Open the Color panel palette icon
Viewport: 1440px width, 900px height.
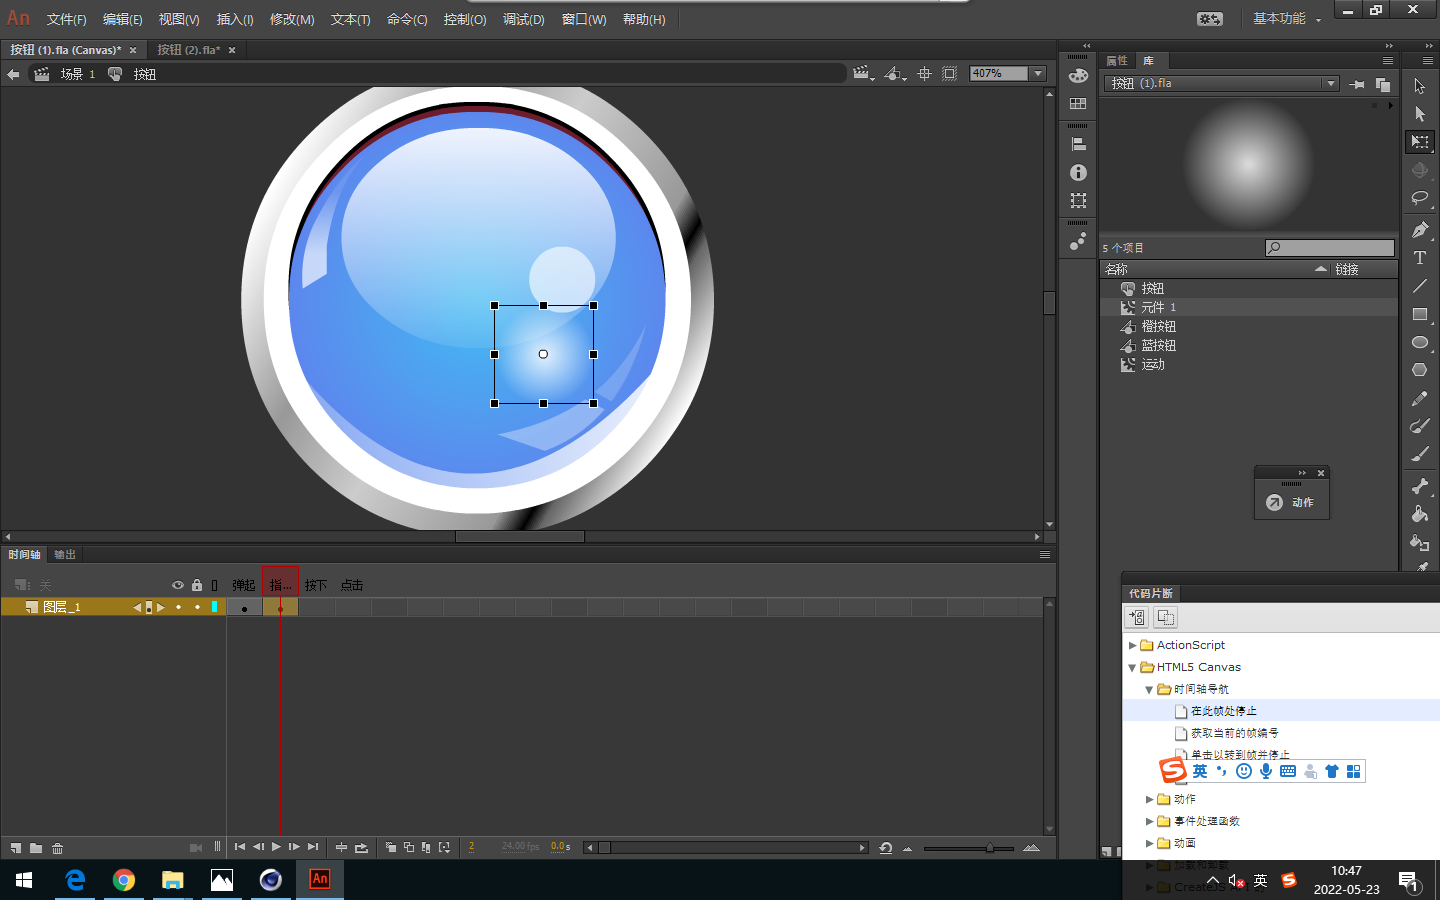click(1078, 76)
